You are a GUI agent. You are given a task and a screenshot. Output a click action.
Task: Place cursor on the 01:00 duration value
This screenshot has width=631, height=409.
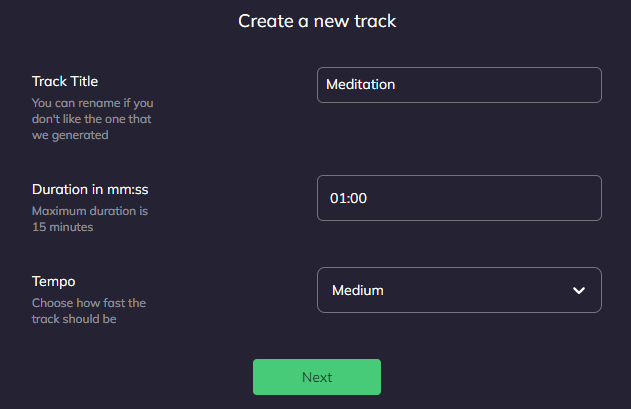[x=349, y=198]
